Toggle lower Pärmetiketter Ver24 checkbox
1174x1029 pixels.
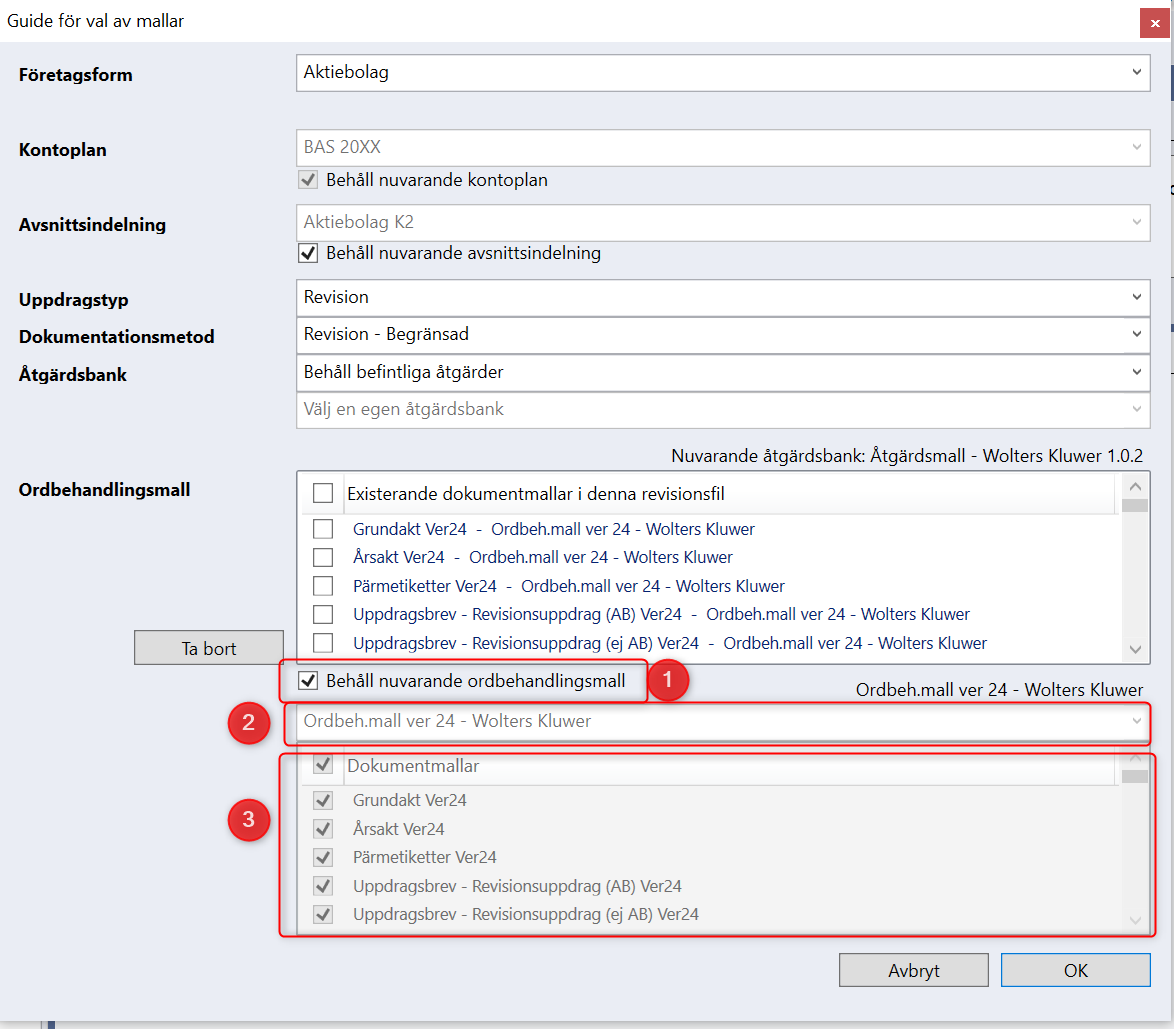click(323, 858)
